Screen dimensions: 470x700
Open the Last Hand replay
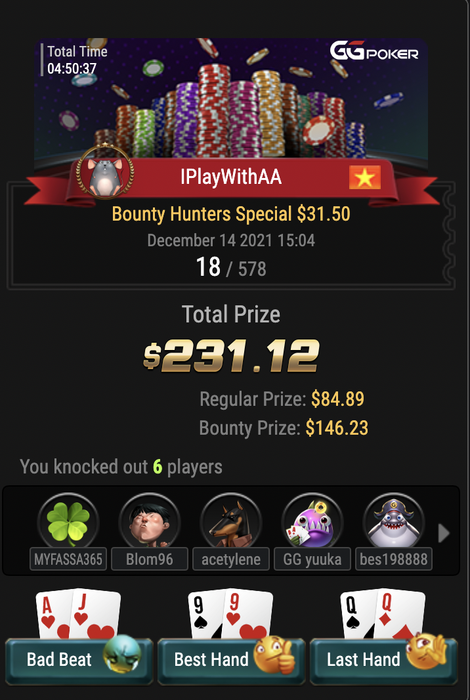[383, 659]
